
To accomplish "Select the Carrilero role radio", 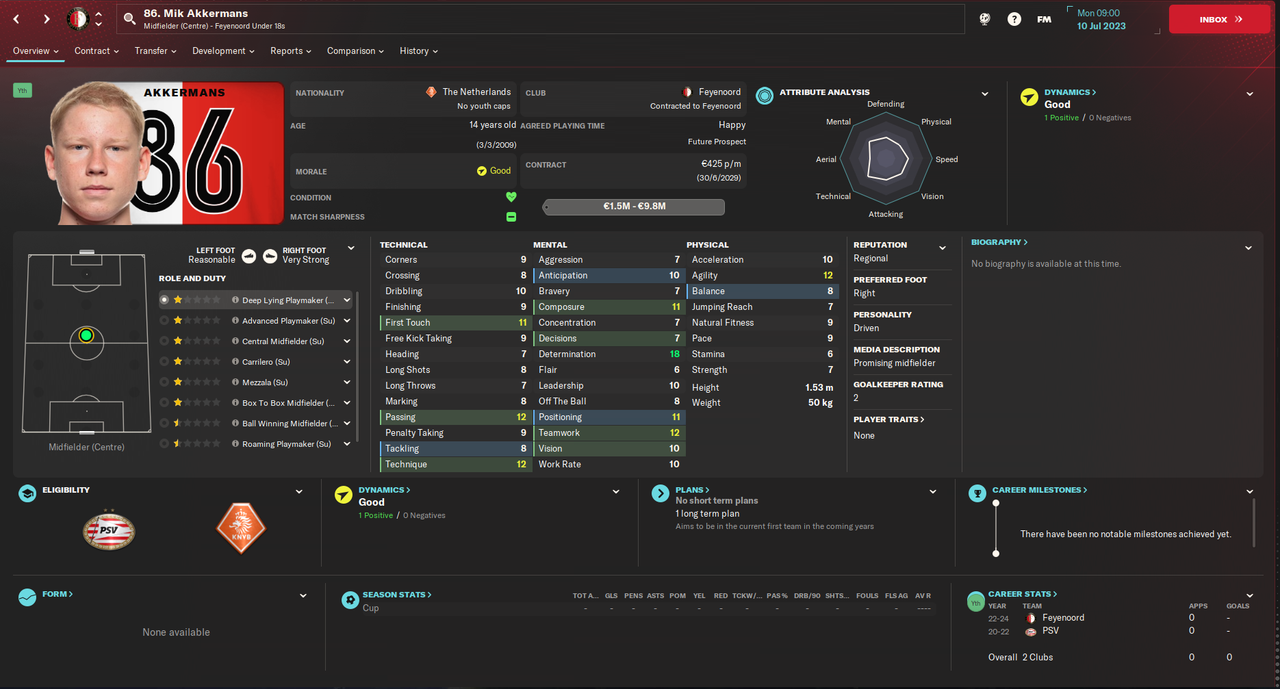I will click(165, 361).
